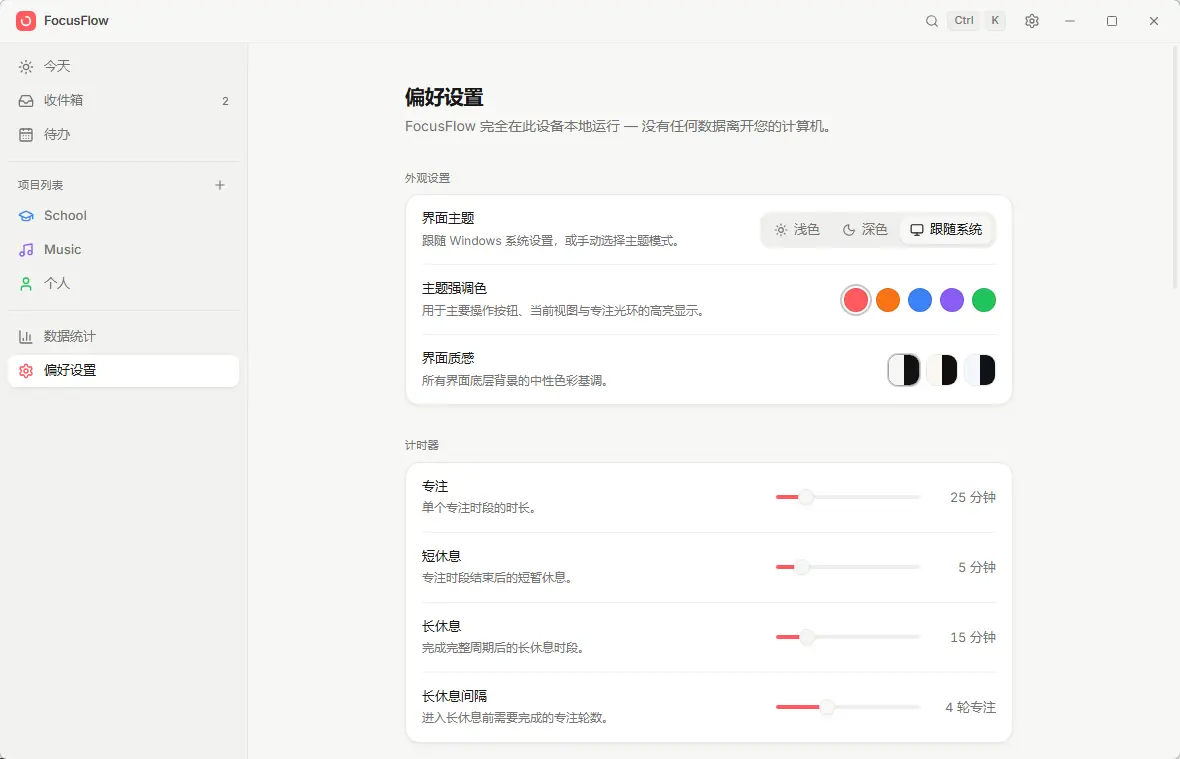Open the title bar settings gear icon
Image resolution: width=1180 pixels, height=759 pixels.
[1032, 21]
